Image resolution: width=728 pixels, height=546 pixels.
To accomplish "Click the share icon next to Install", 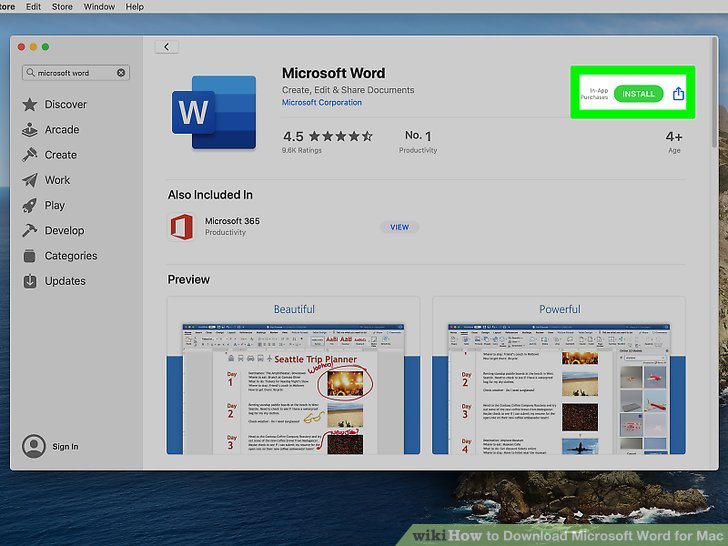I will tap(678, 94).
